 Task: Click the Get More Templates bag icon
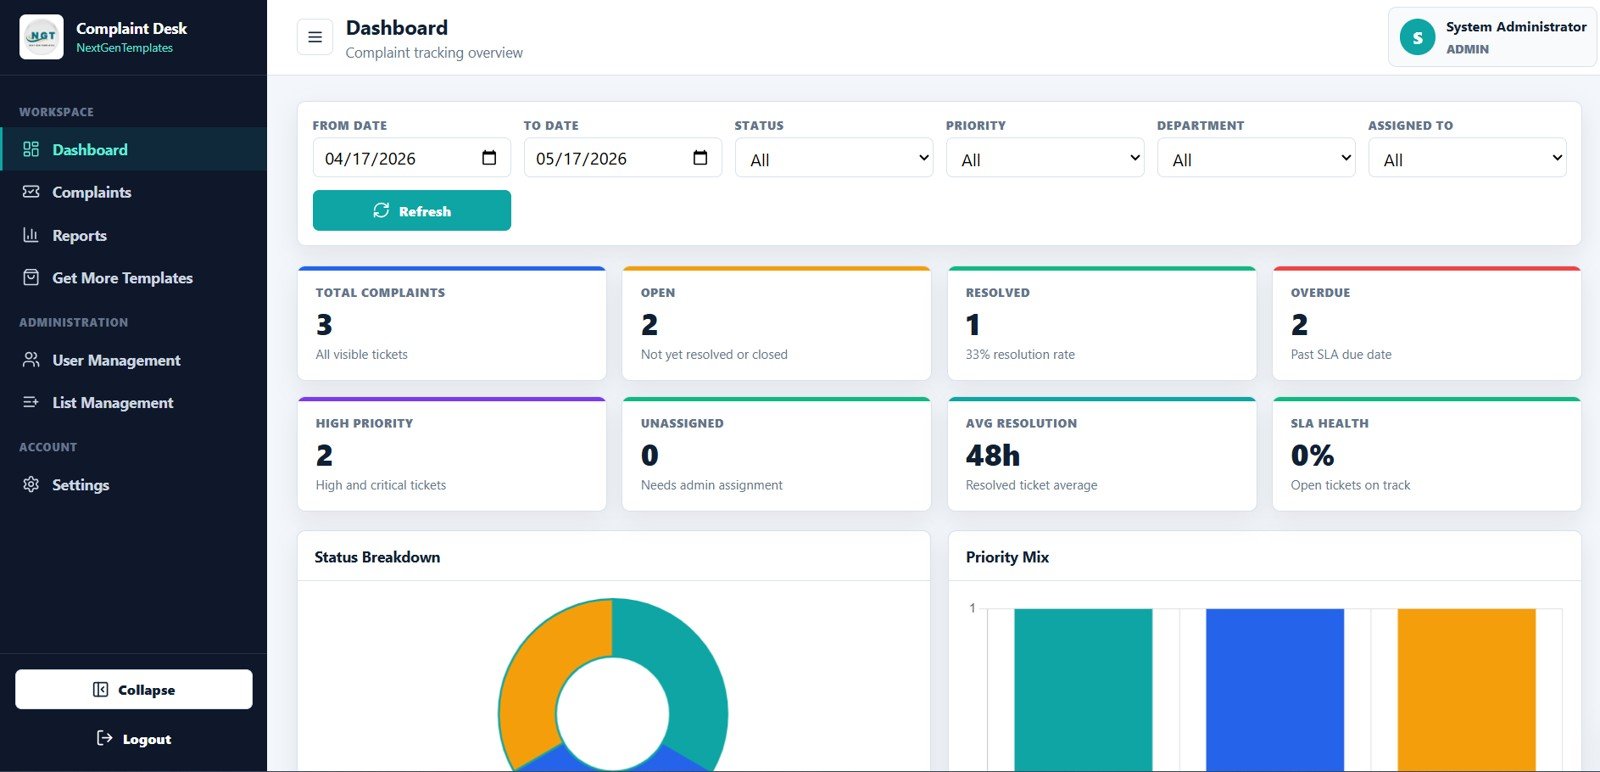[x=31, y=278]
